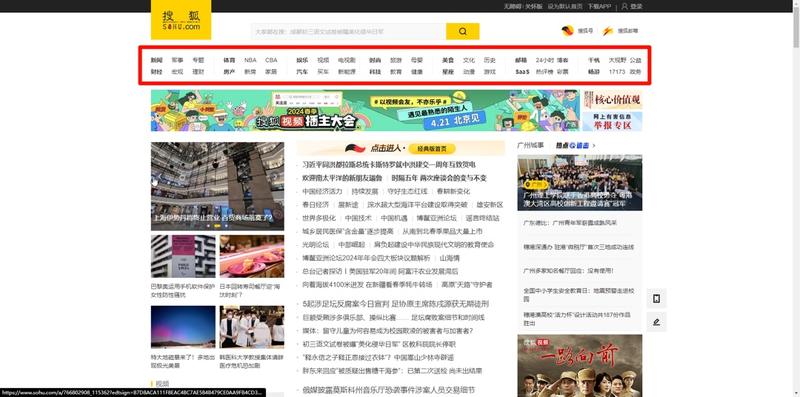Screen dimensions: 800x397
Task: Open 媒体:留守儿童 school bullying headline
Action: (x=388, y=331)
